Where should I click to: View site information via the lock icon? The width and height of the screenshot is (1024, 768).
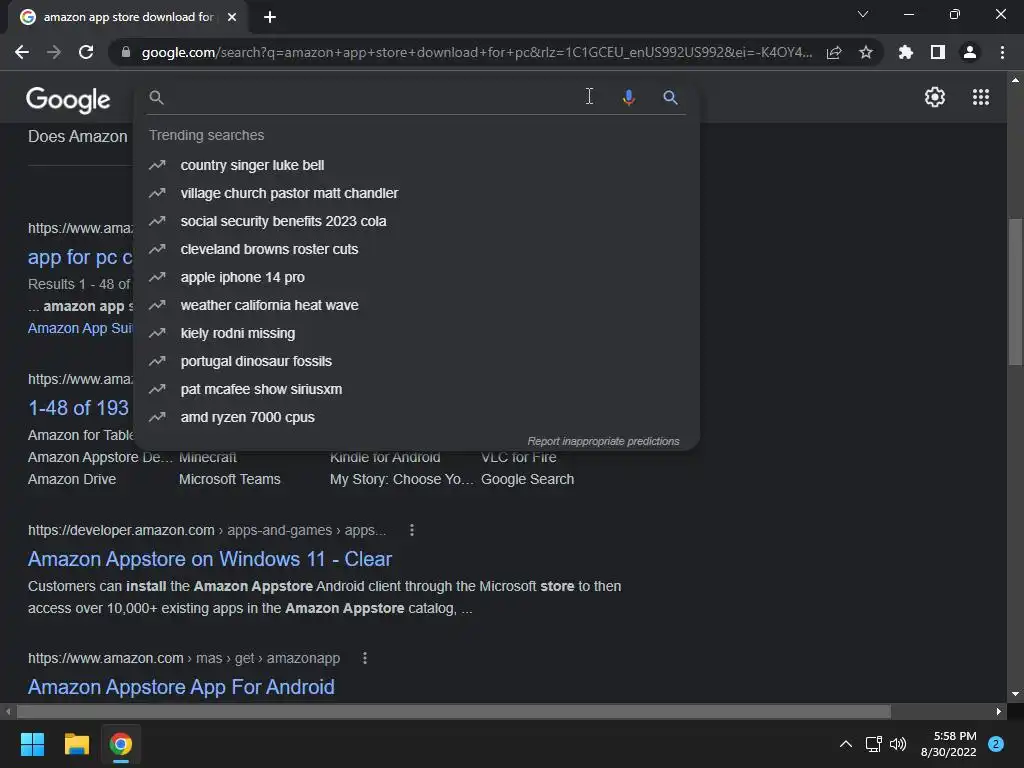pos(126,52)
